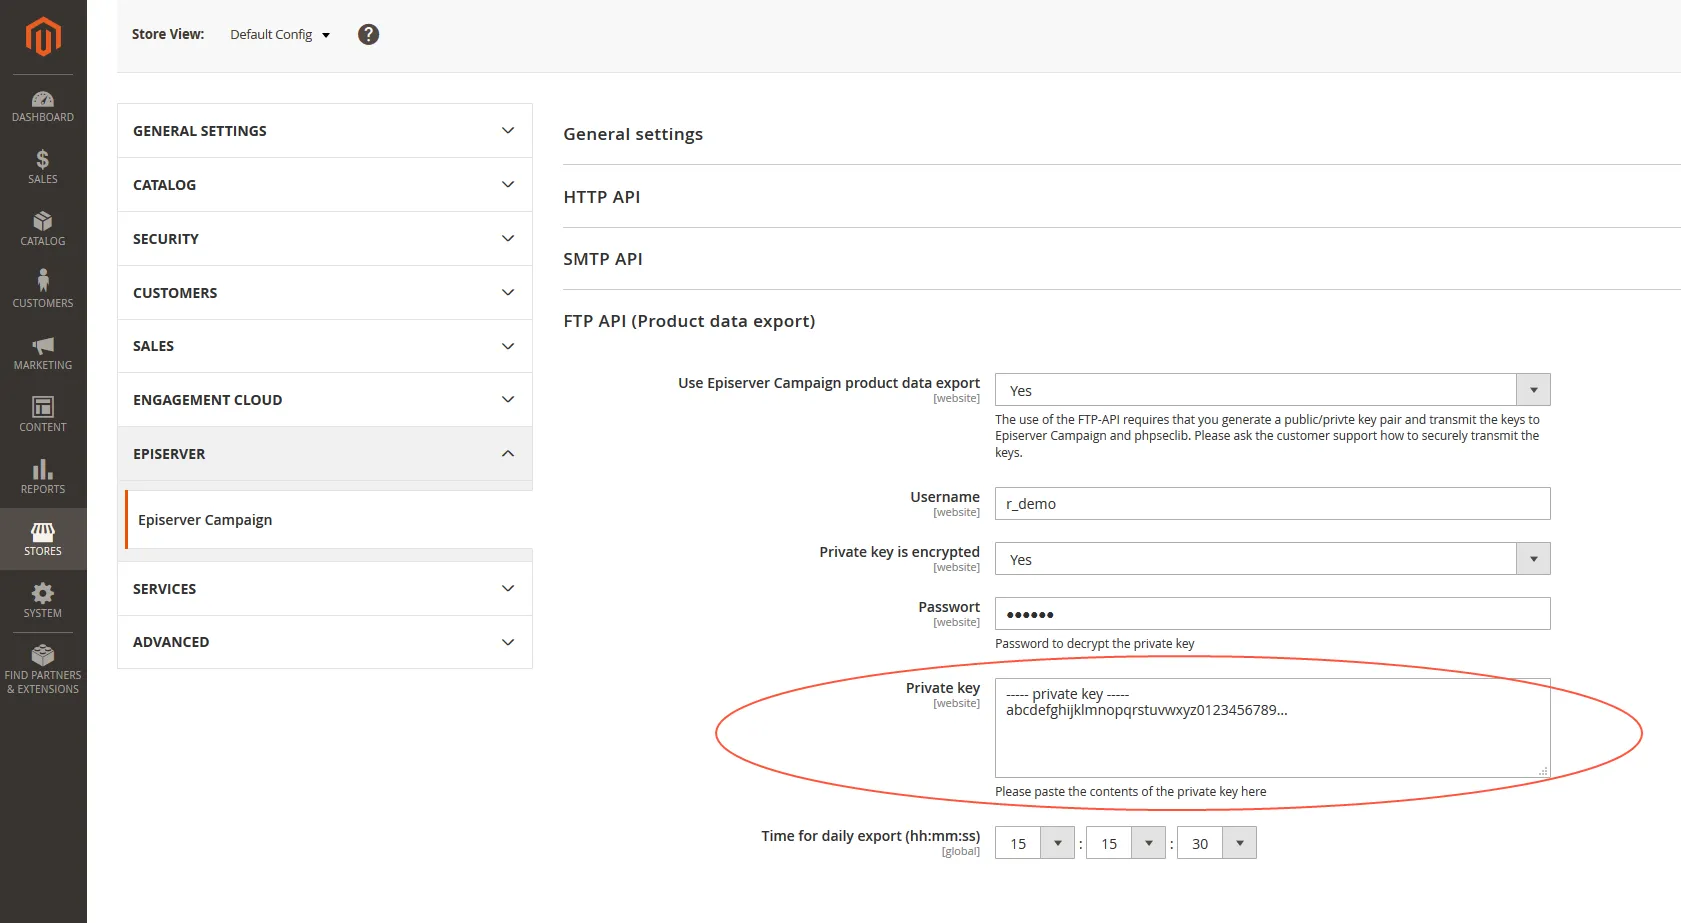The height and width of the screenshot is (923, 1681).
Task: Expand the General Settings config section
Action: point(325,131)
